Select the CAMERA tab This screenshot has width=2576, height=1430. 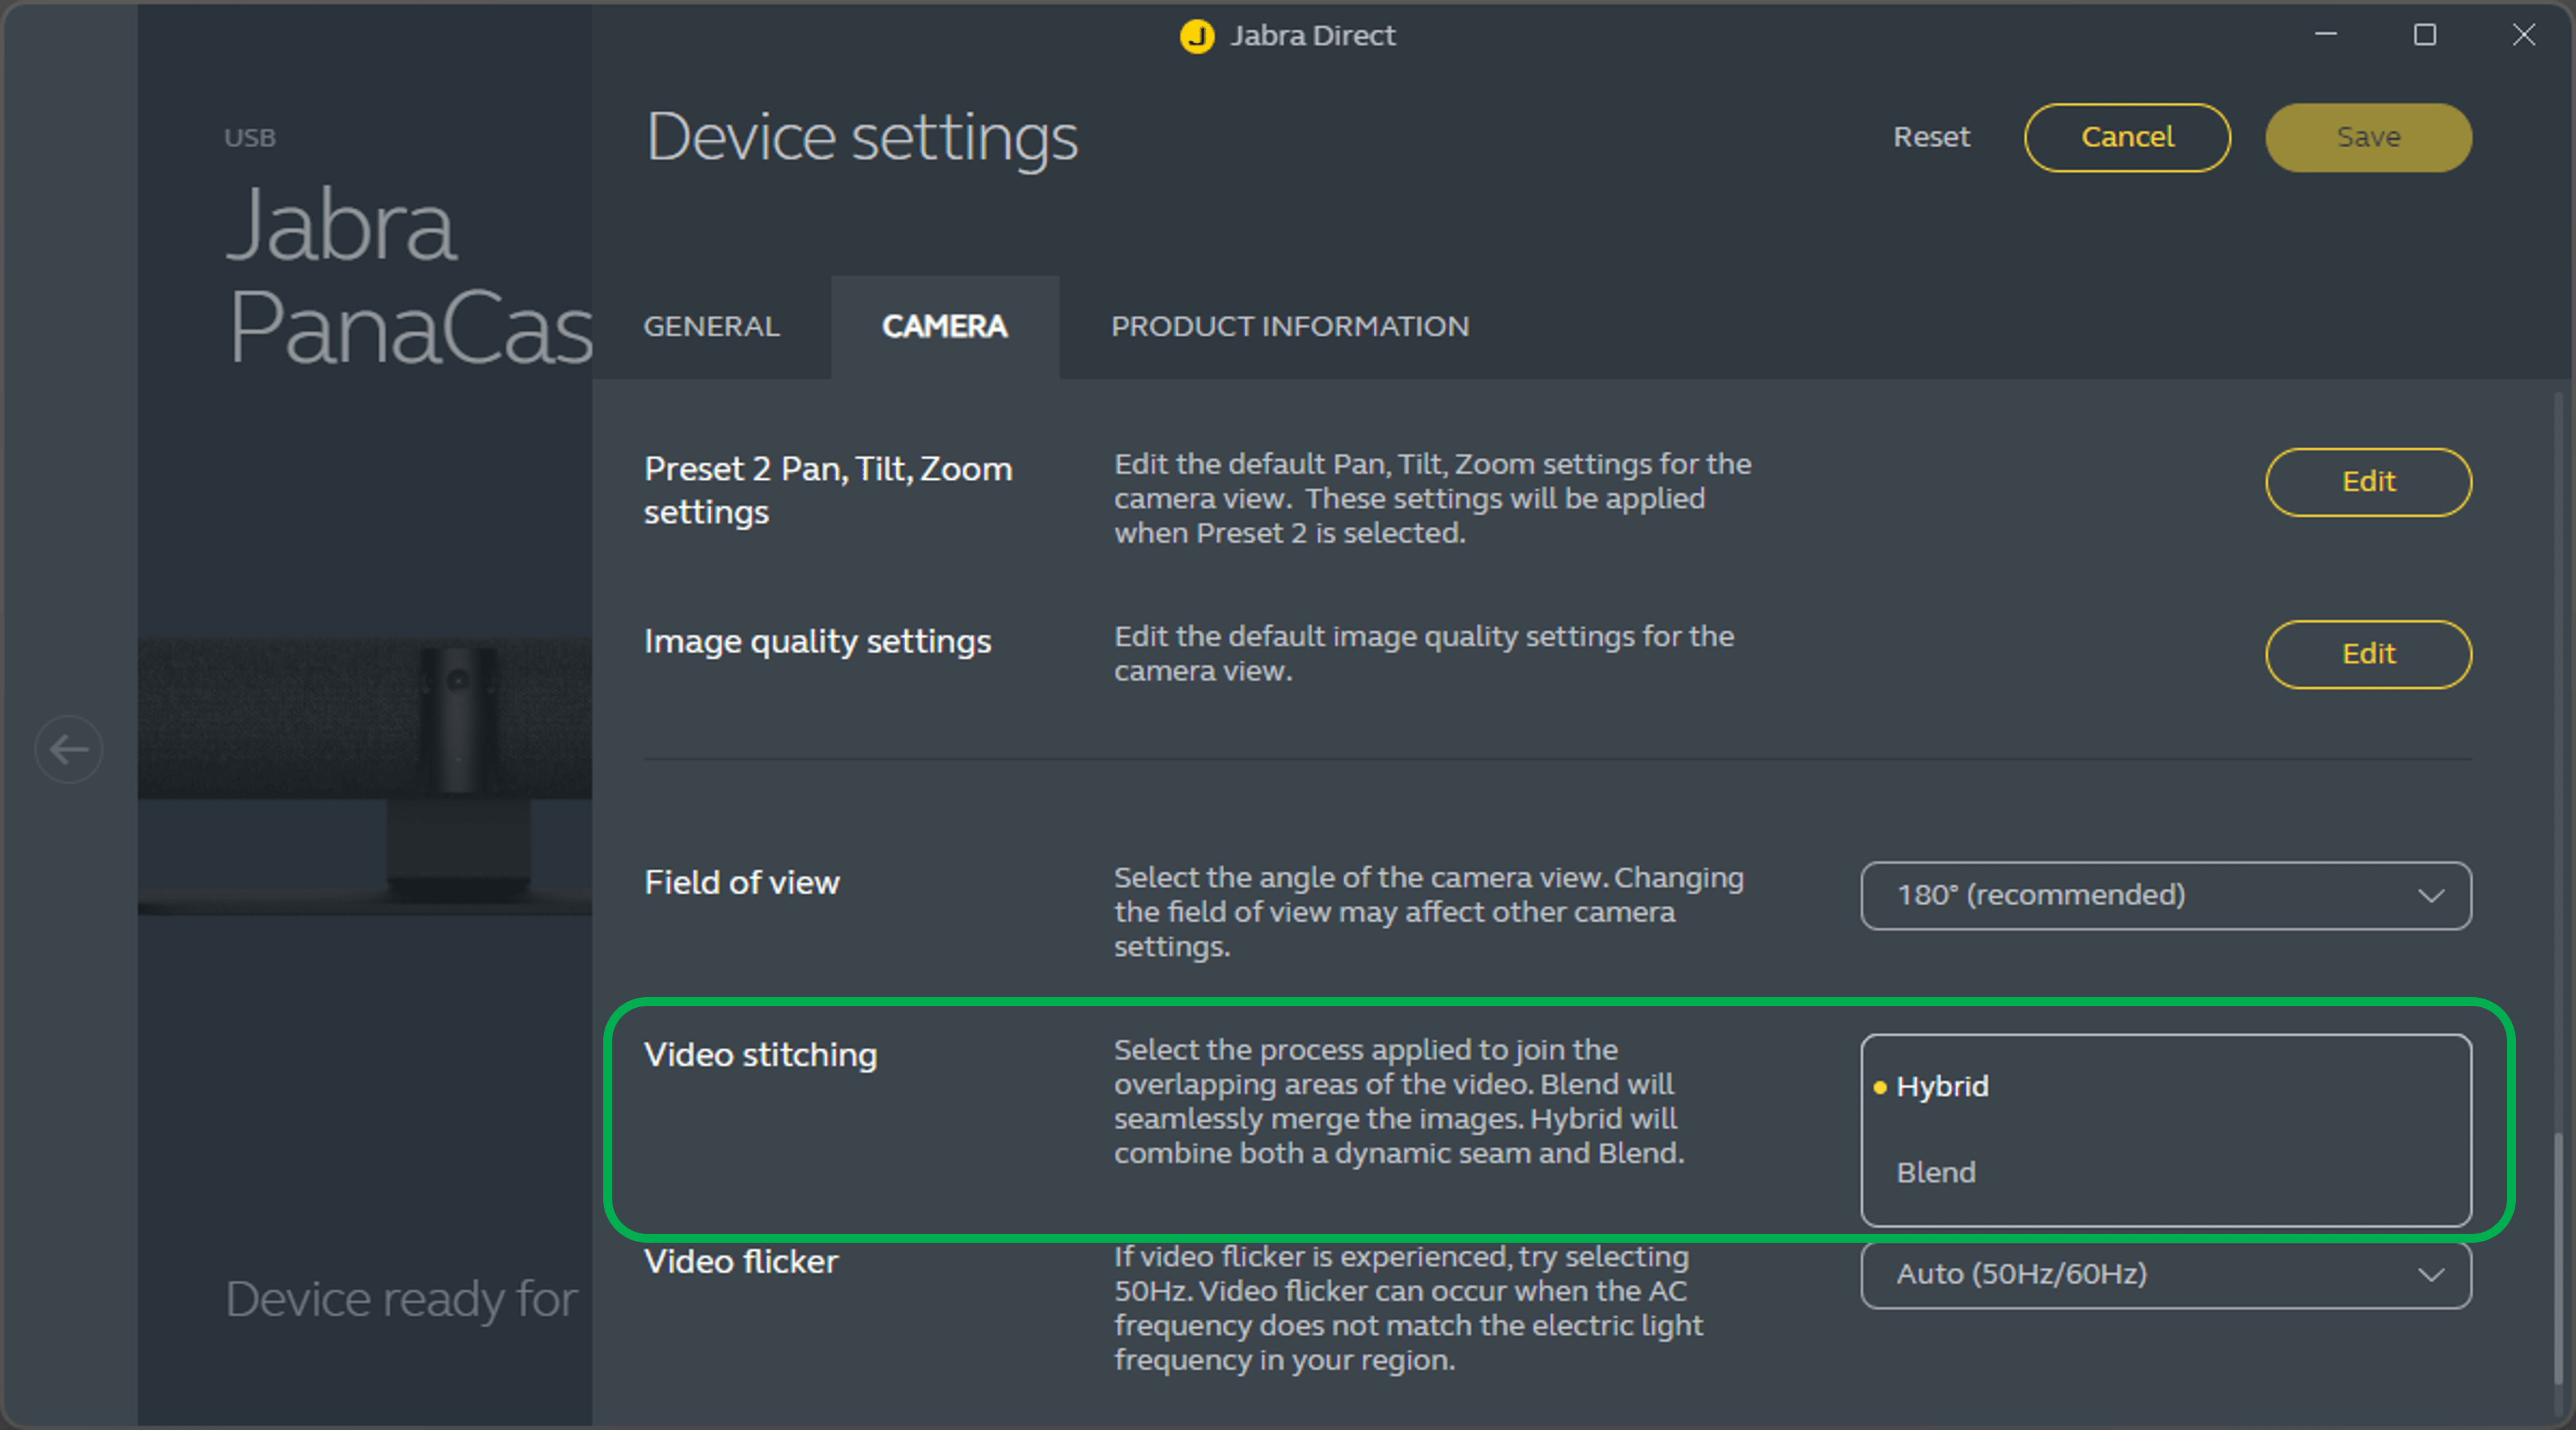tap(944, 327)
